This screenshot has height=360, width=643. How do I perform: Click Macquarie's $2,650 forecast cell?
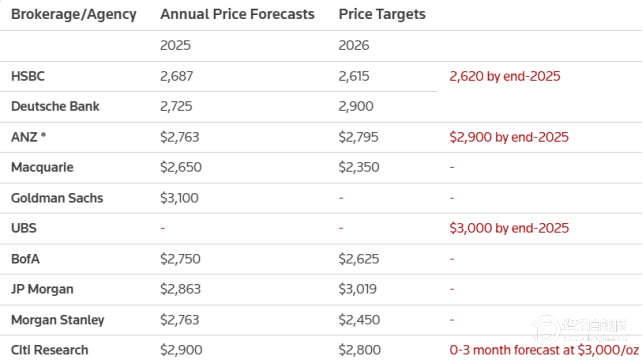[x=181, y=167]
